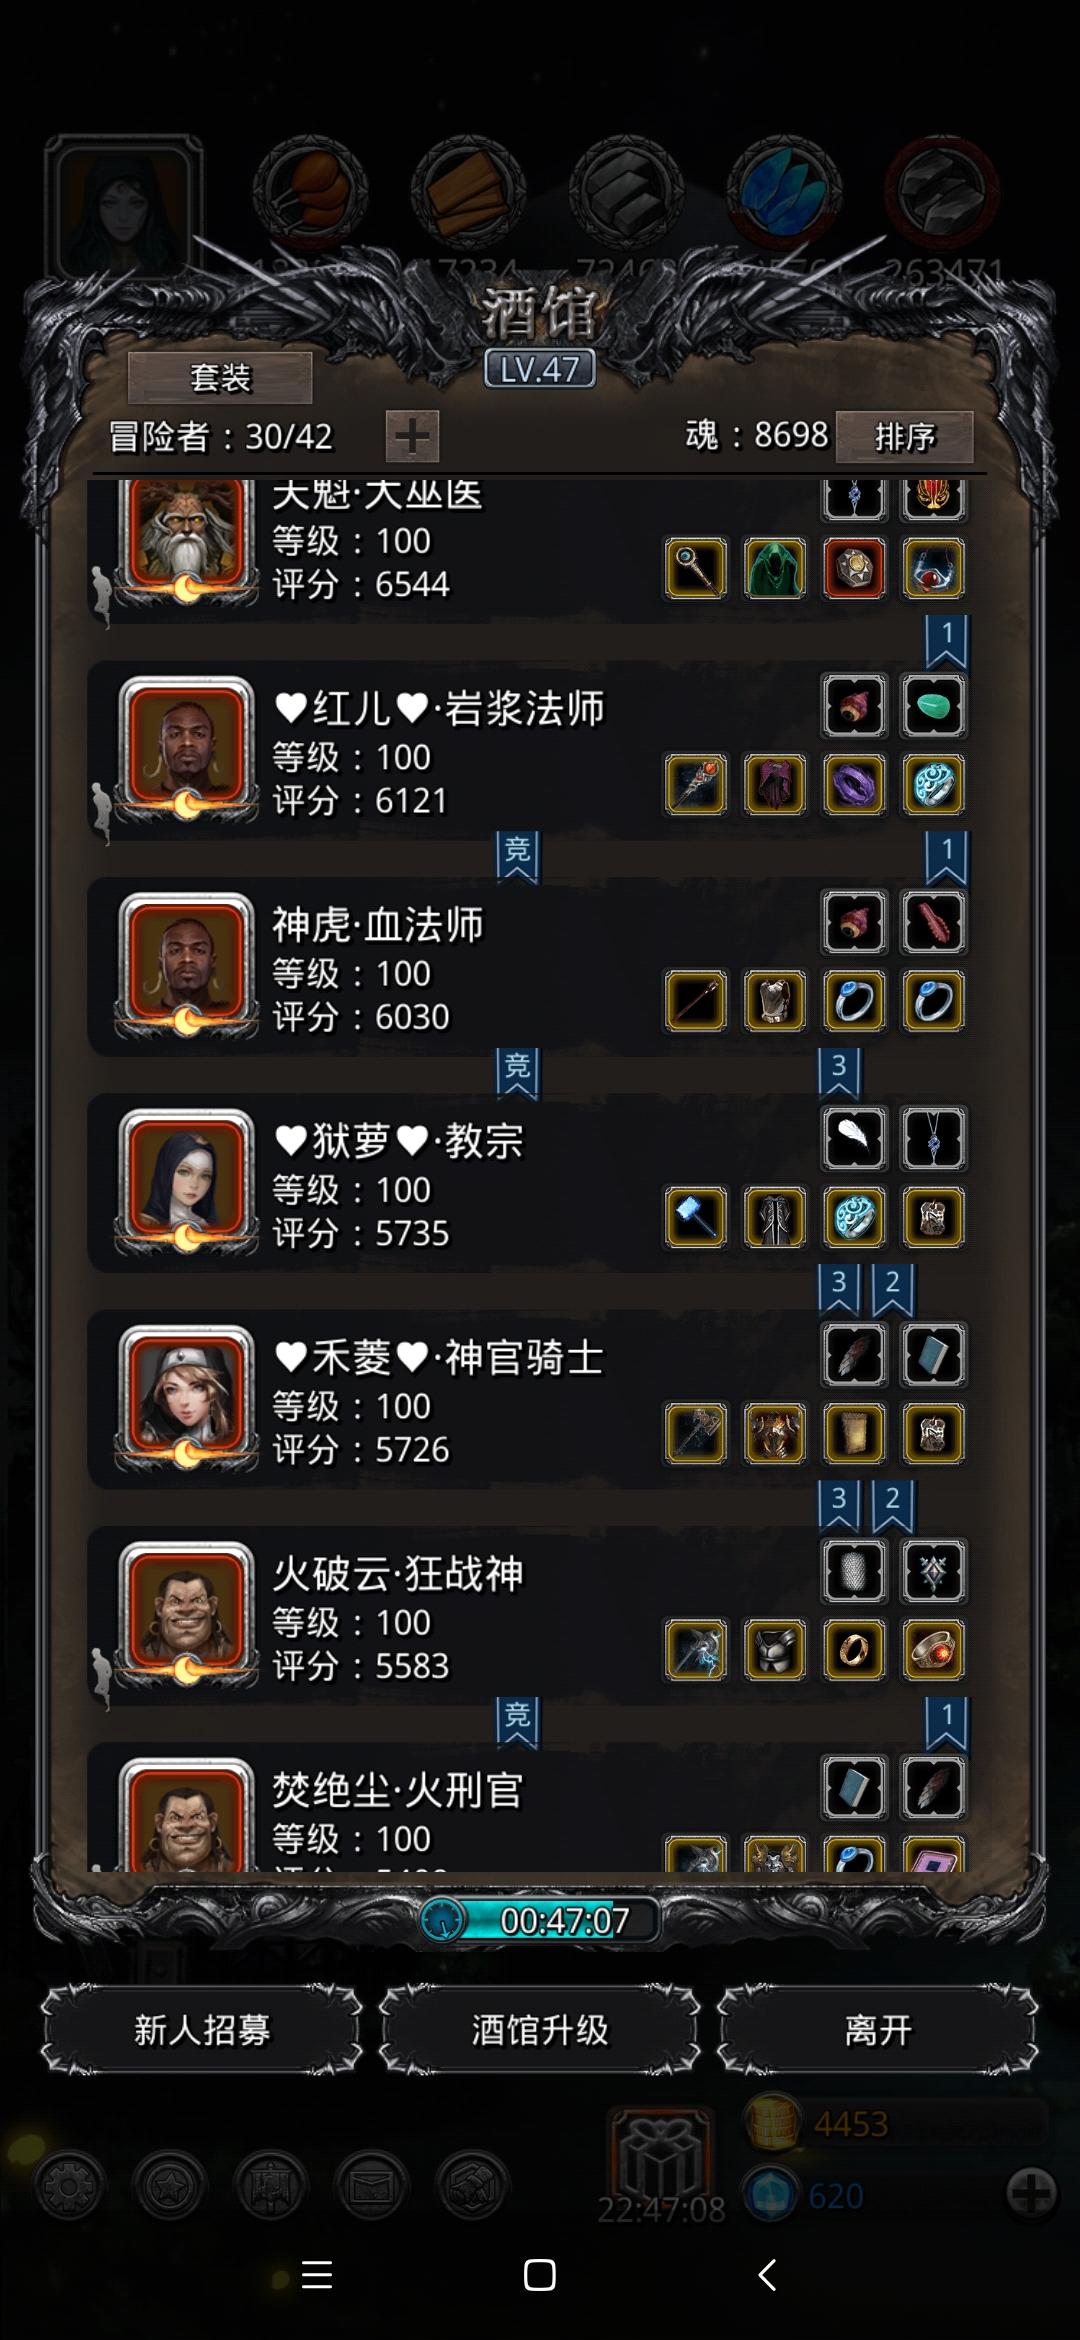
Task: Select 红儿·岩浆法师's staff weapon icon
Action: click(x=696, y=784)
